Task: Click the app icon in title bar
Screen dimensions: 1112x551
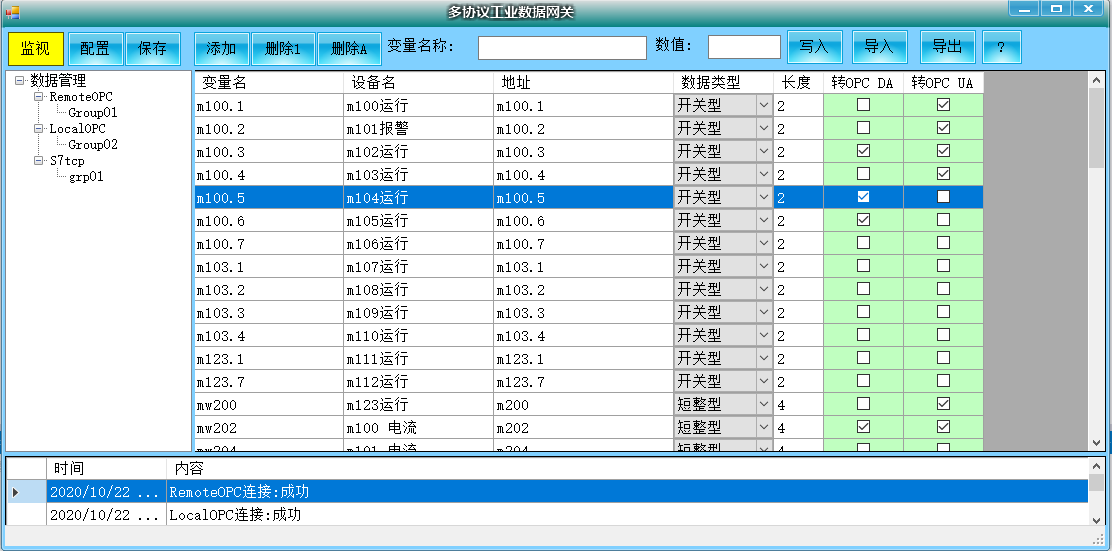Action: coord(12,11)
